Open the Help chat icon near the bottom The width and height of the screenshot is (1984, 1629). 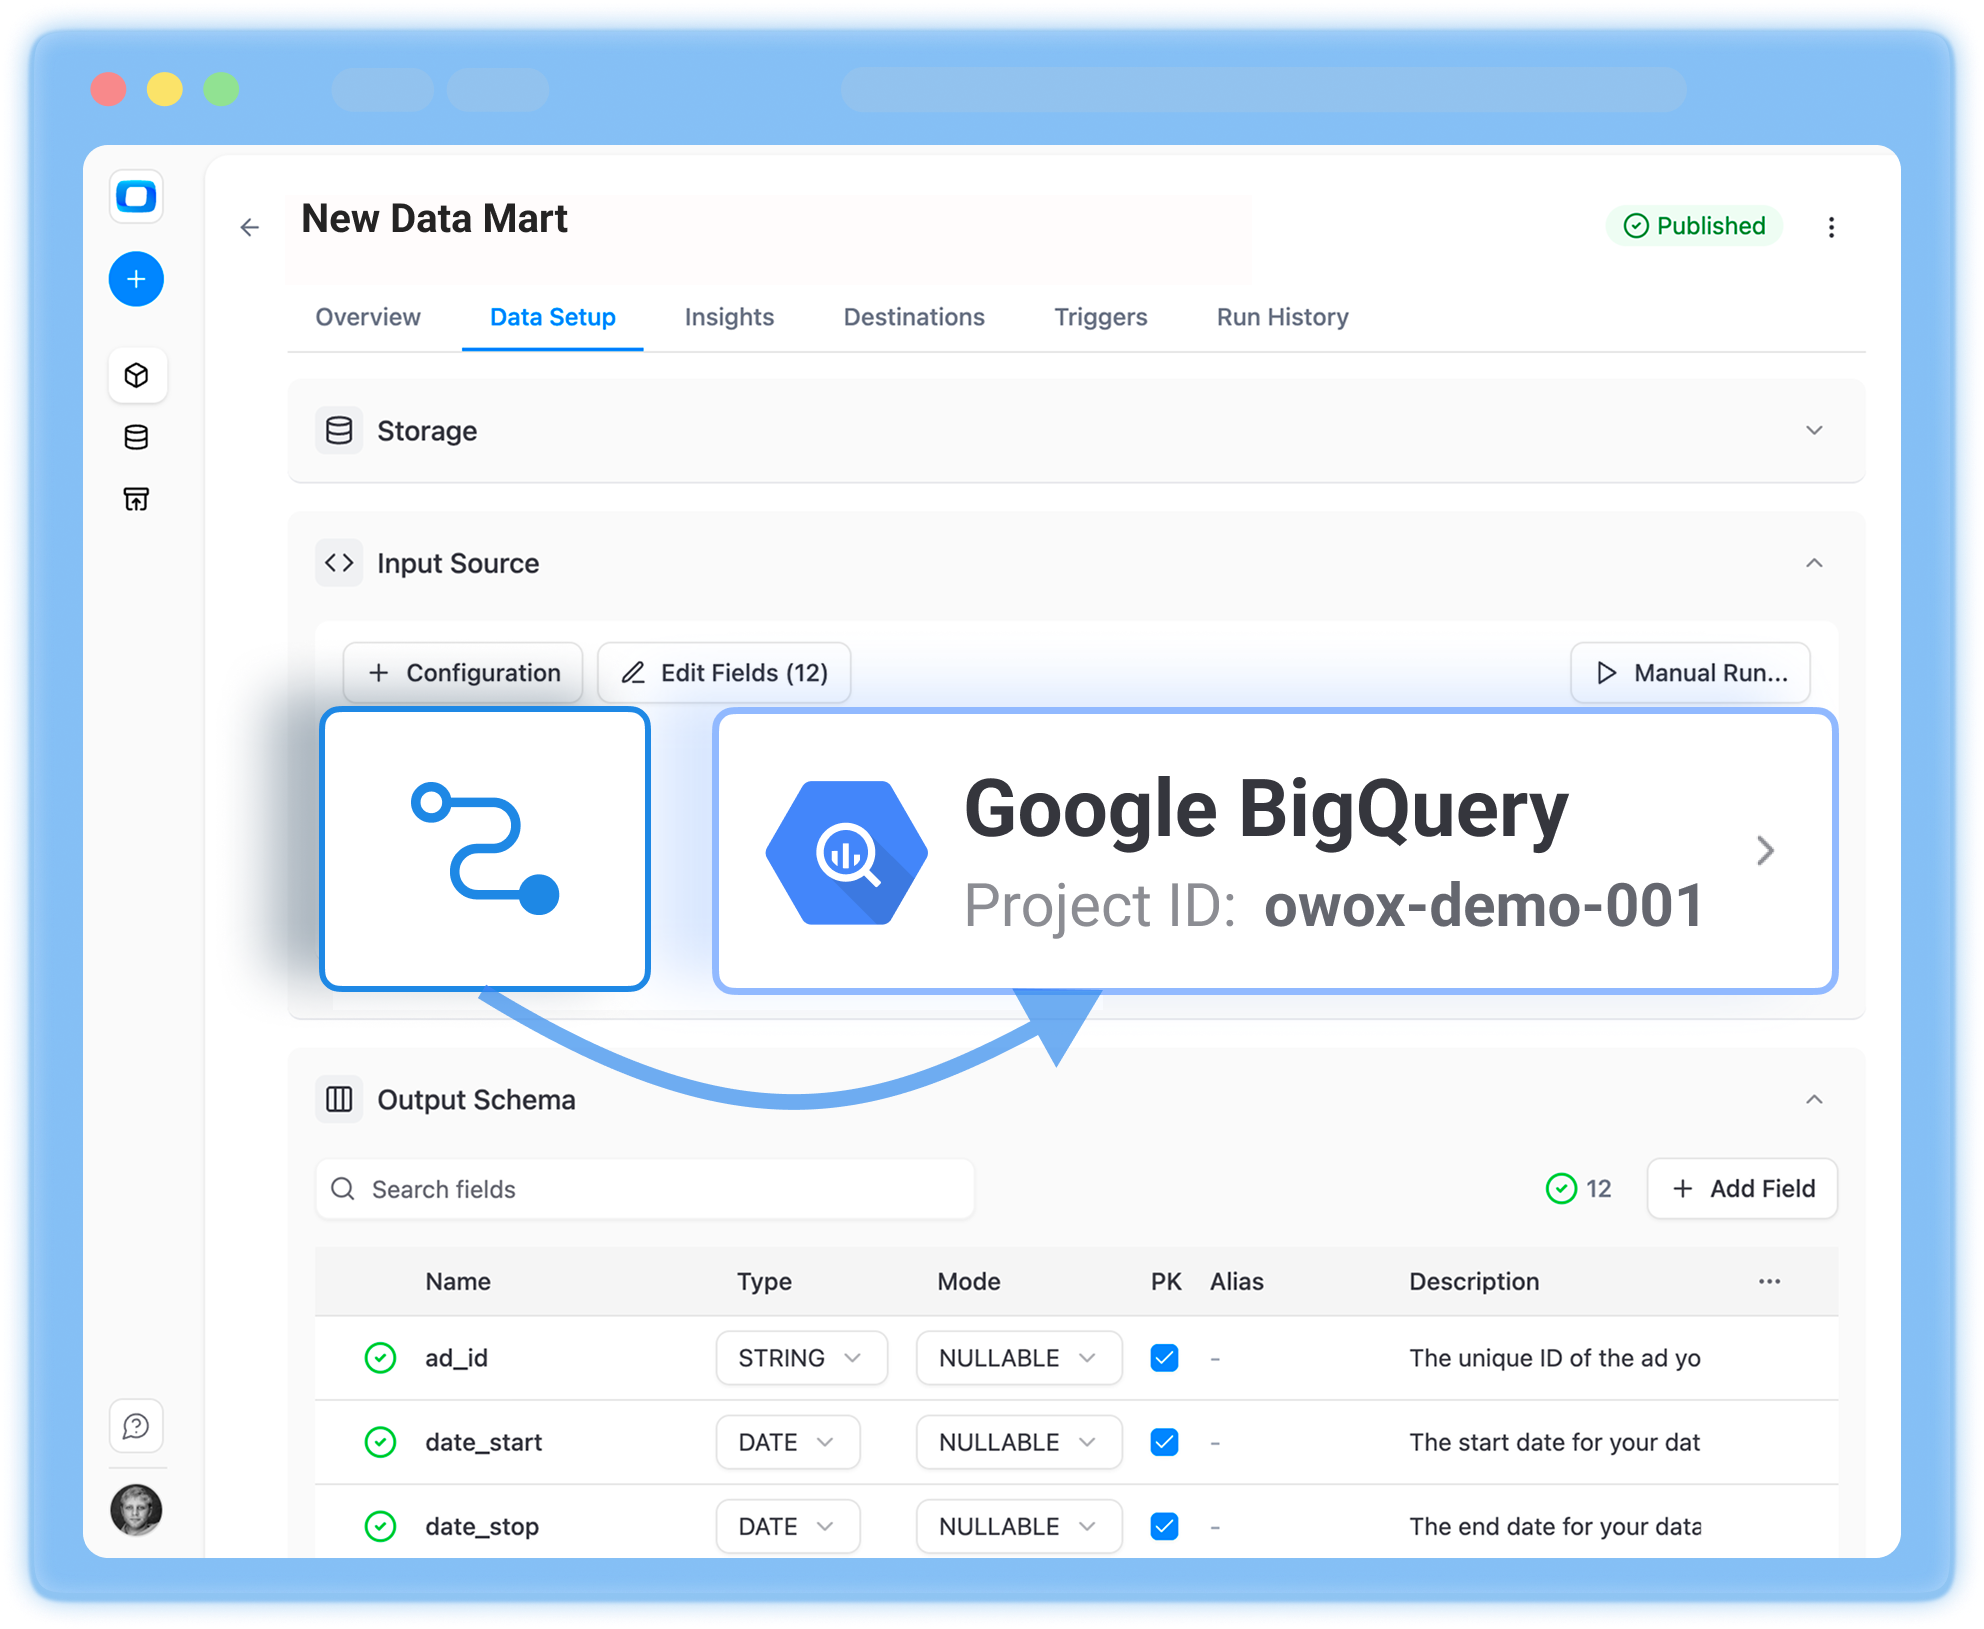(x=136, y=1427)
